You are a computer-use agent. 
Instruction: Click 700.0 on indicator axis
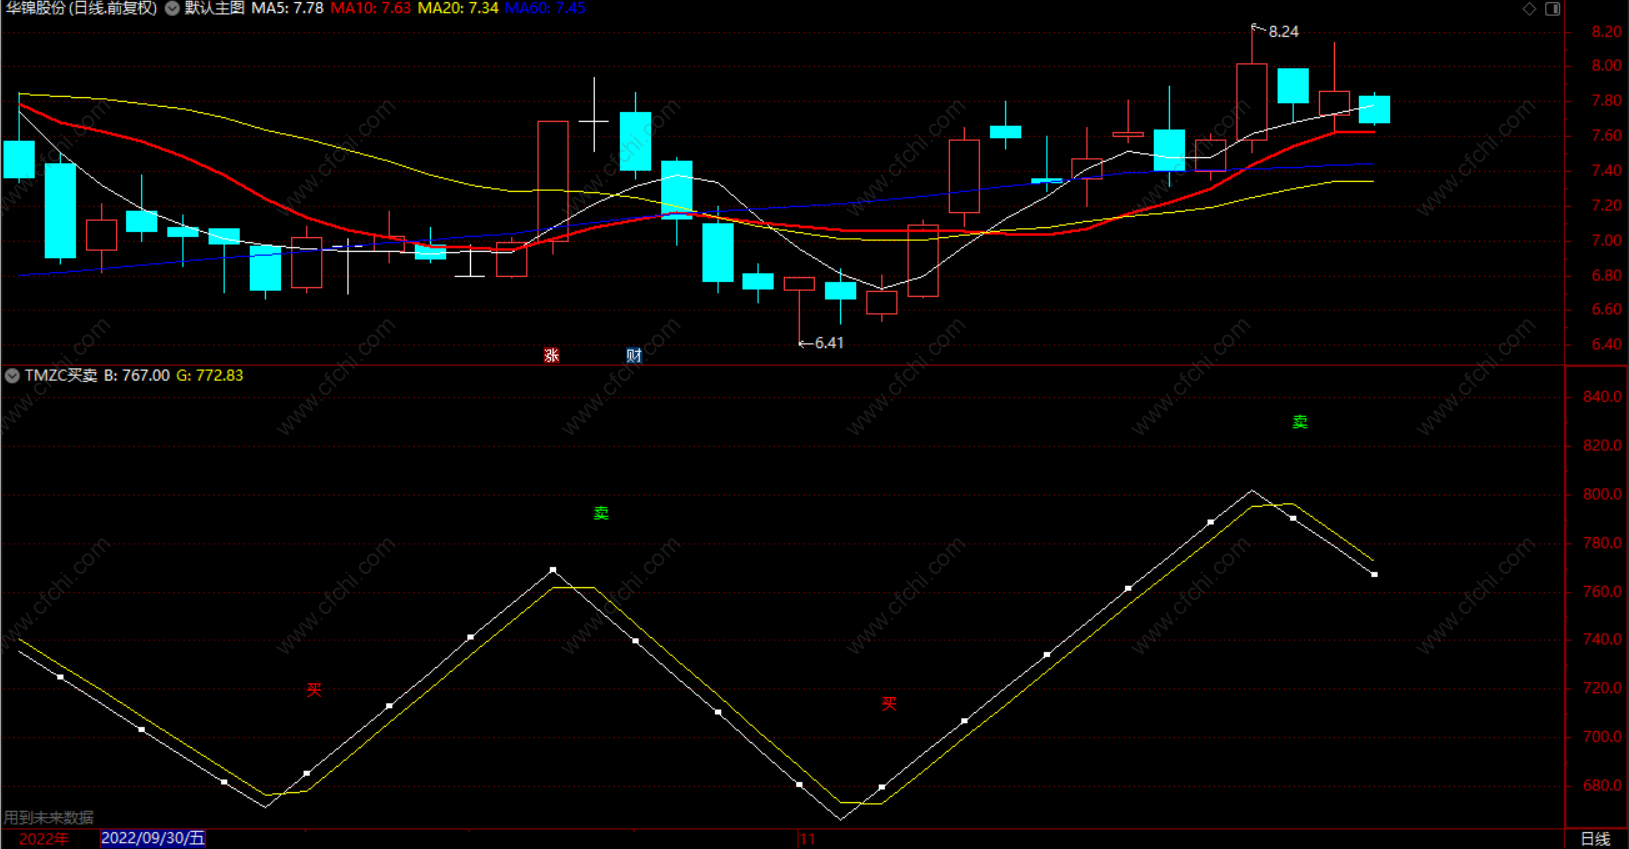click(x=1602, y=737)
